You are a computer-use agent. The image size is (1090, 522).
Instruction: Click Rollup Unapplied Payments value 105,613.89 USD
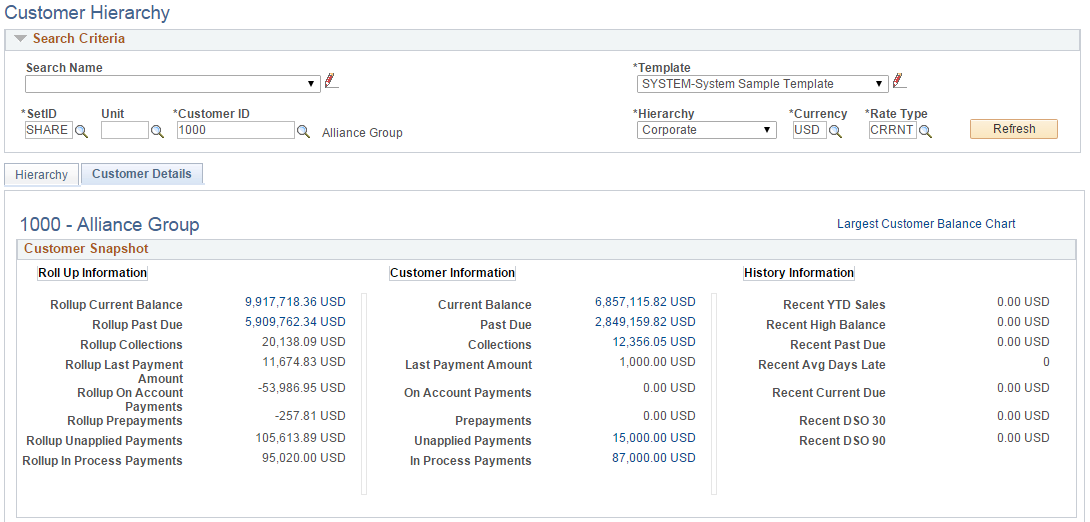click(300, 438)
